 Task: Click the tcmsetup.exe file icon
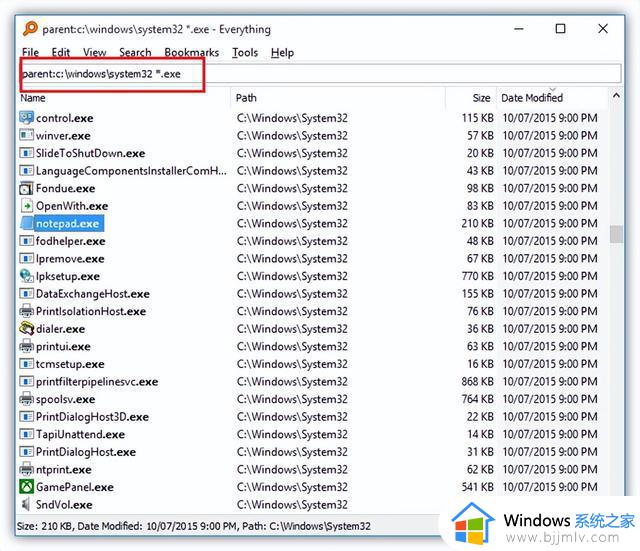pos(27,364)
